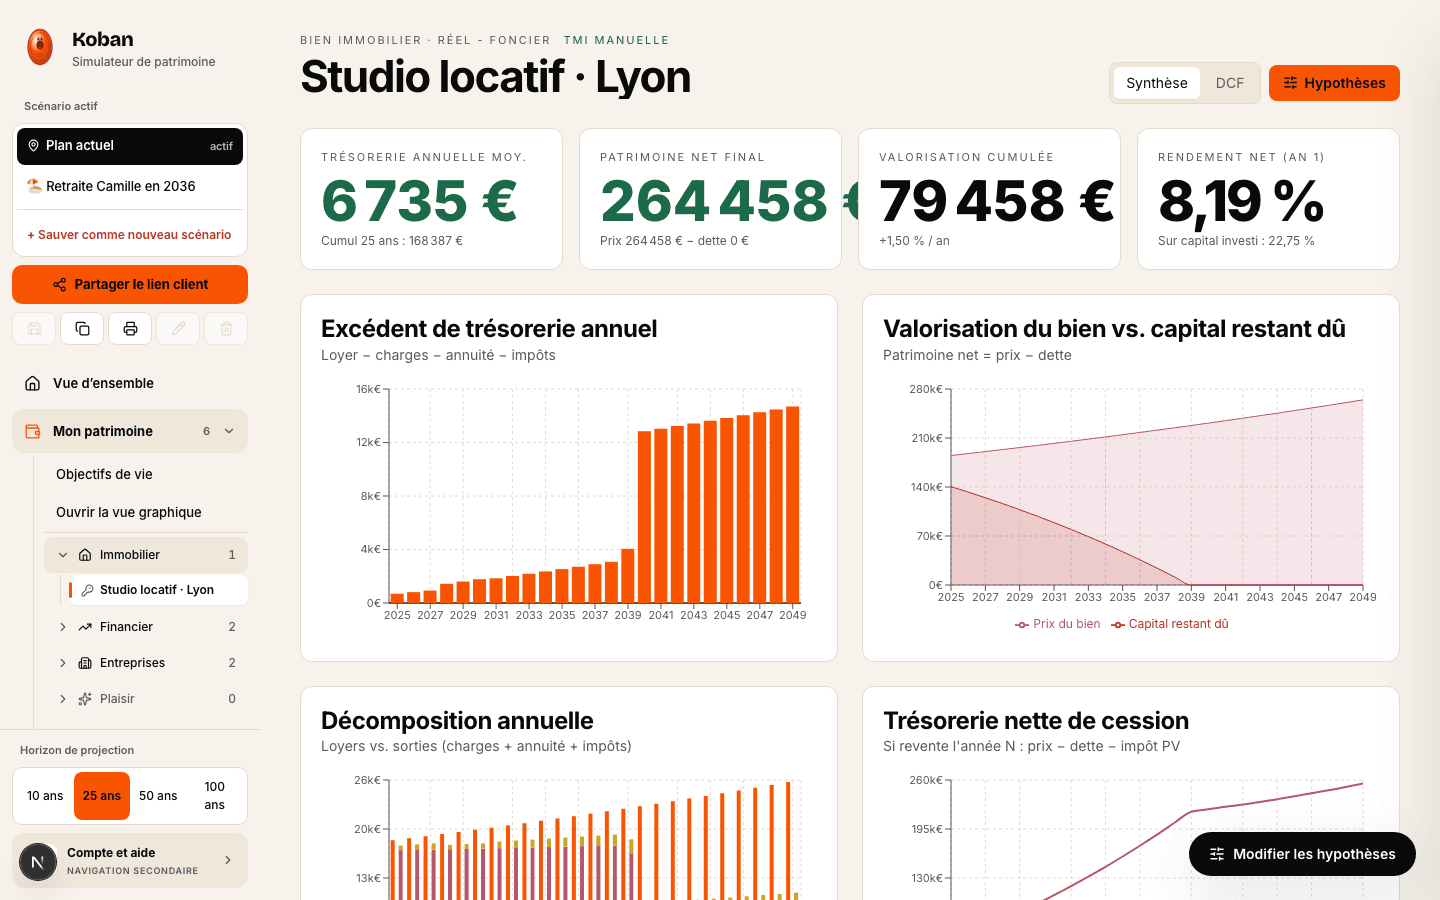Viewport: 1440px width, 900px height.
Task: Click the house icon beside Vue d'ensemble
Action: [33, 383]
